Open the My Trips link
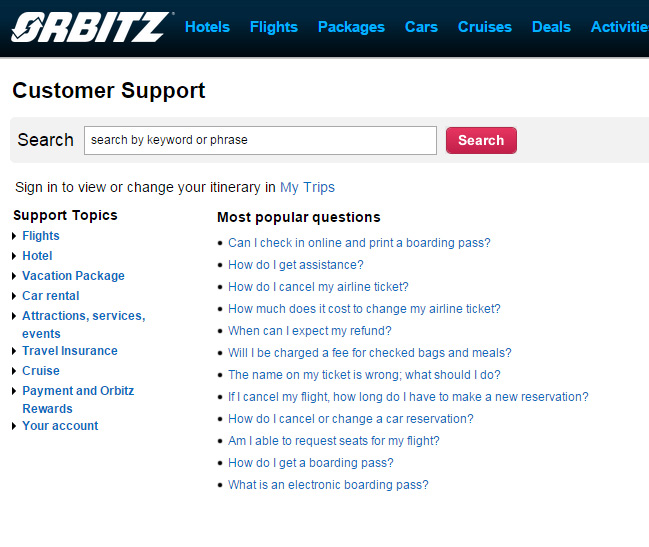This screenshot has width=649, height=547. (x=307, y=187)
